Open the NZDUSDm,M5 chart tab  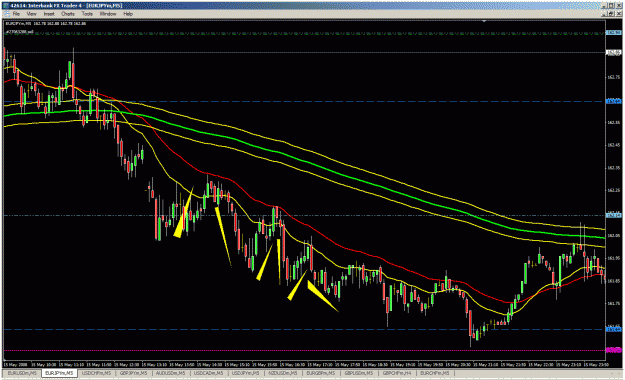click(283, 373)
